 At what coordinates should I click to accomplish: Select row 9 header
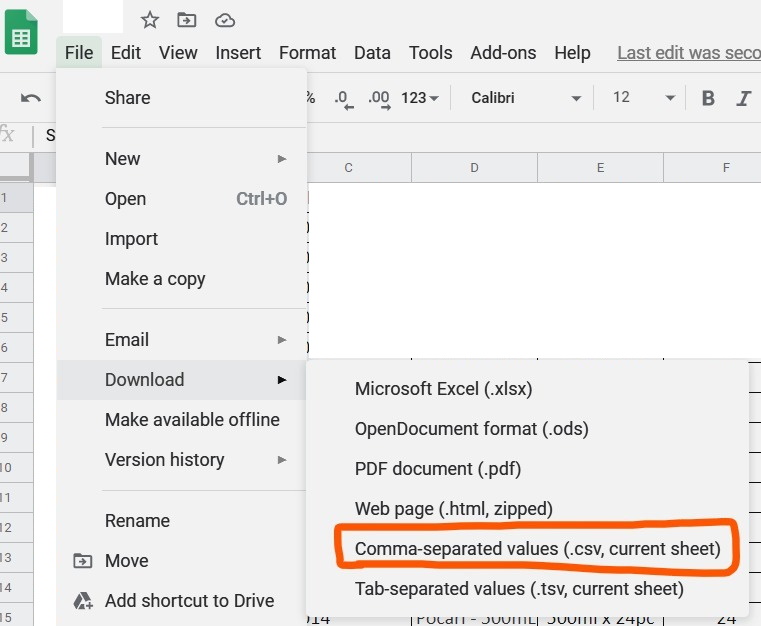(17, 438)
